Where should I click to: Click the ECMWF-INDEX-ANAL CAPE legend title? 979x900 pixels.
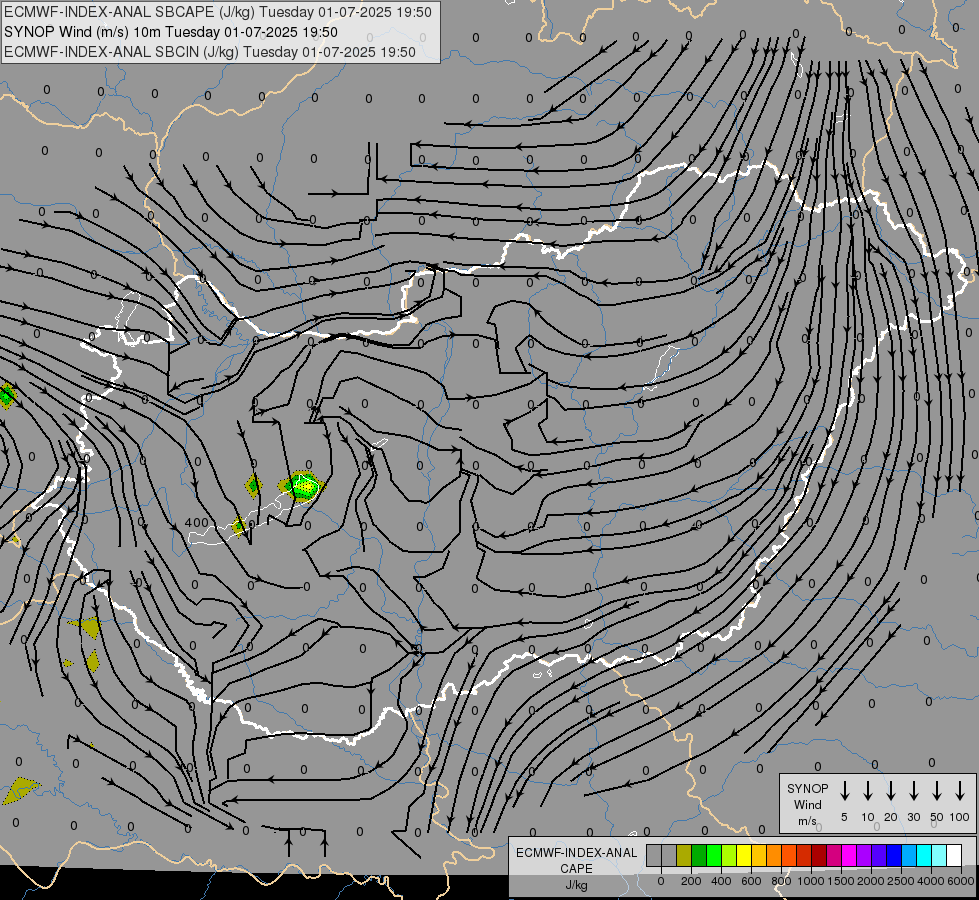(576, 860)
